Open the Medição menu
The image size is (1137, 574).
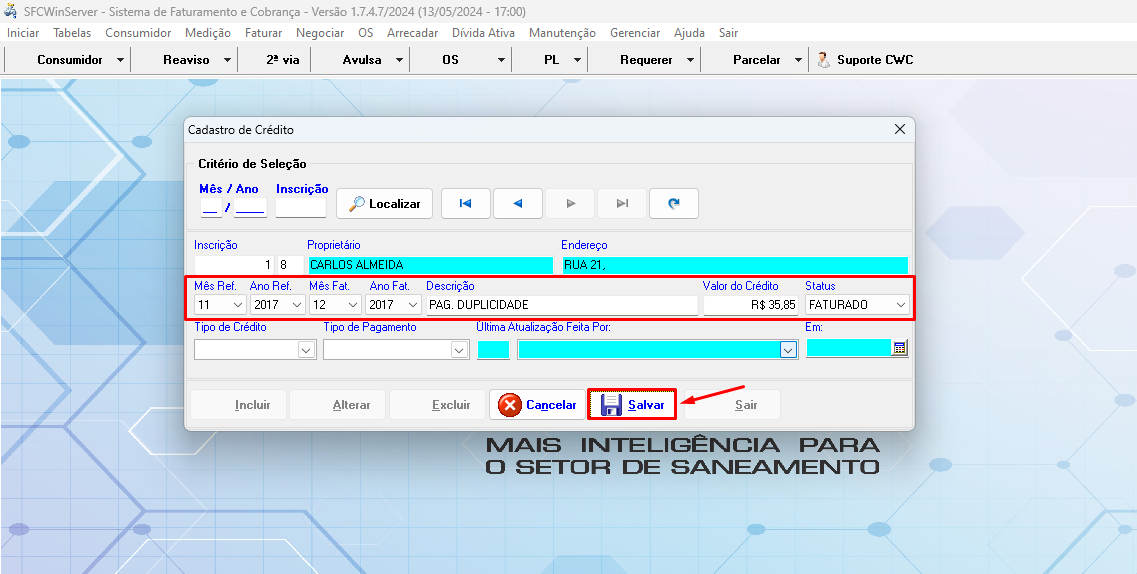pos(207,33)
